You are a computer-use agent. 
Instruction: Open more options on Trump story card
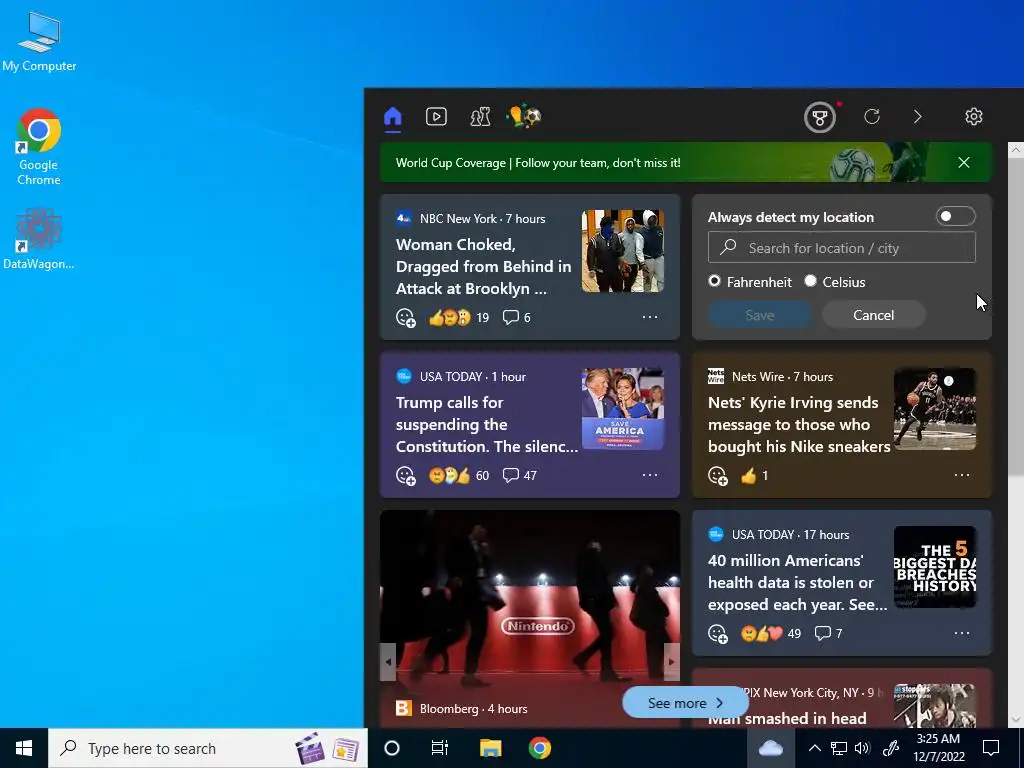[x=650, y=475]
